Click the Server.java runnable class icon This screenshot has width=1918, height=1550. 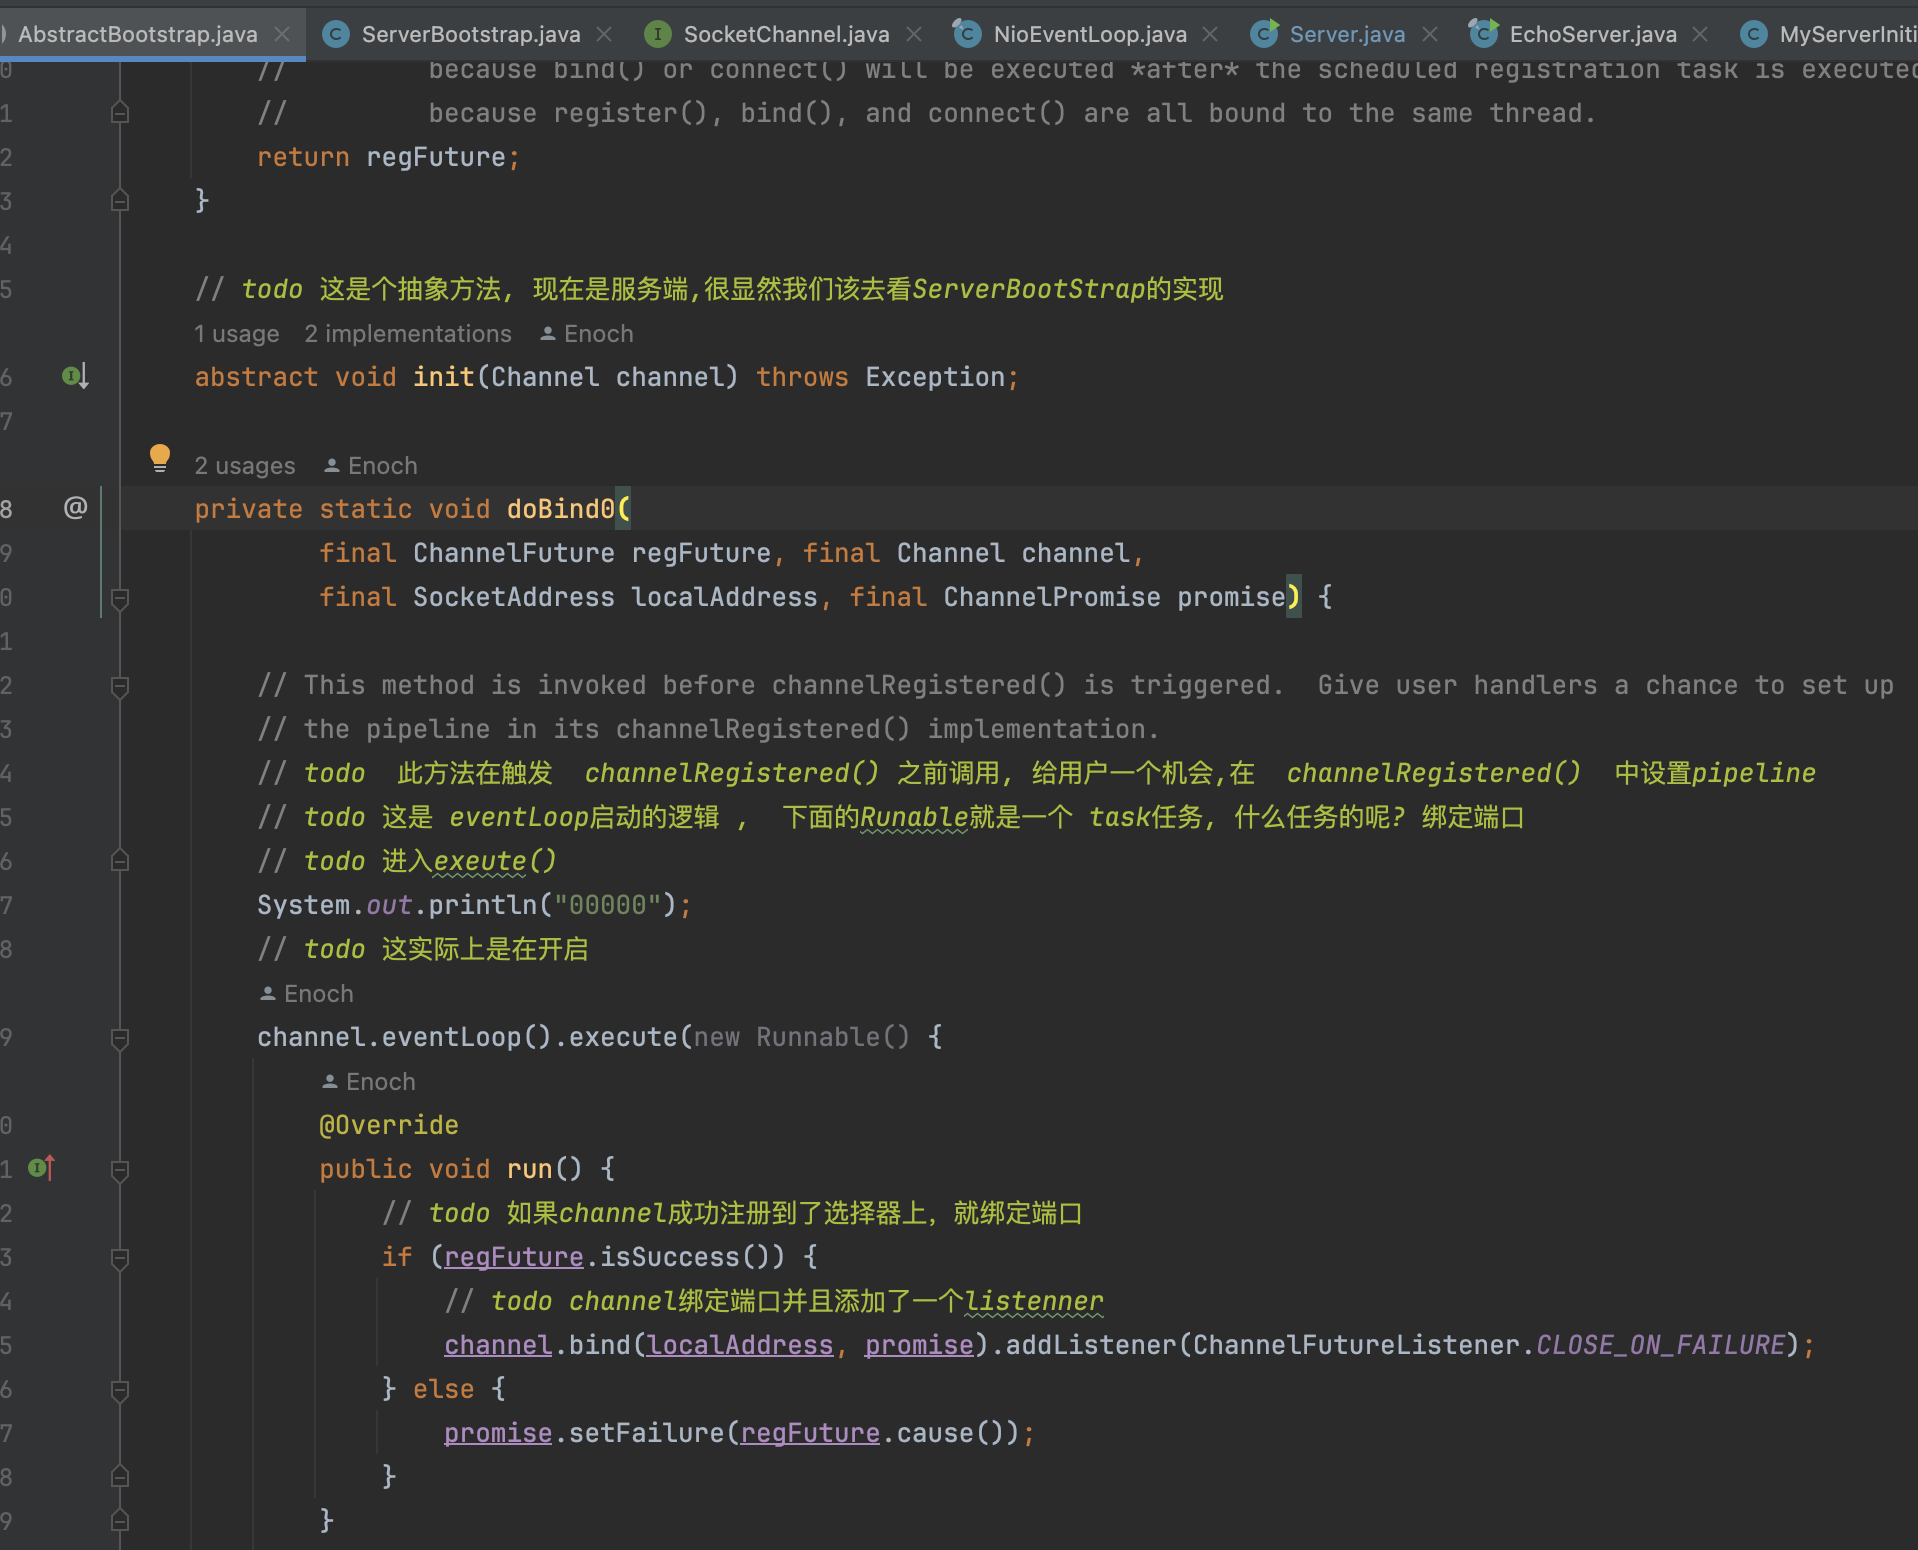tap(1265, 34)
